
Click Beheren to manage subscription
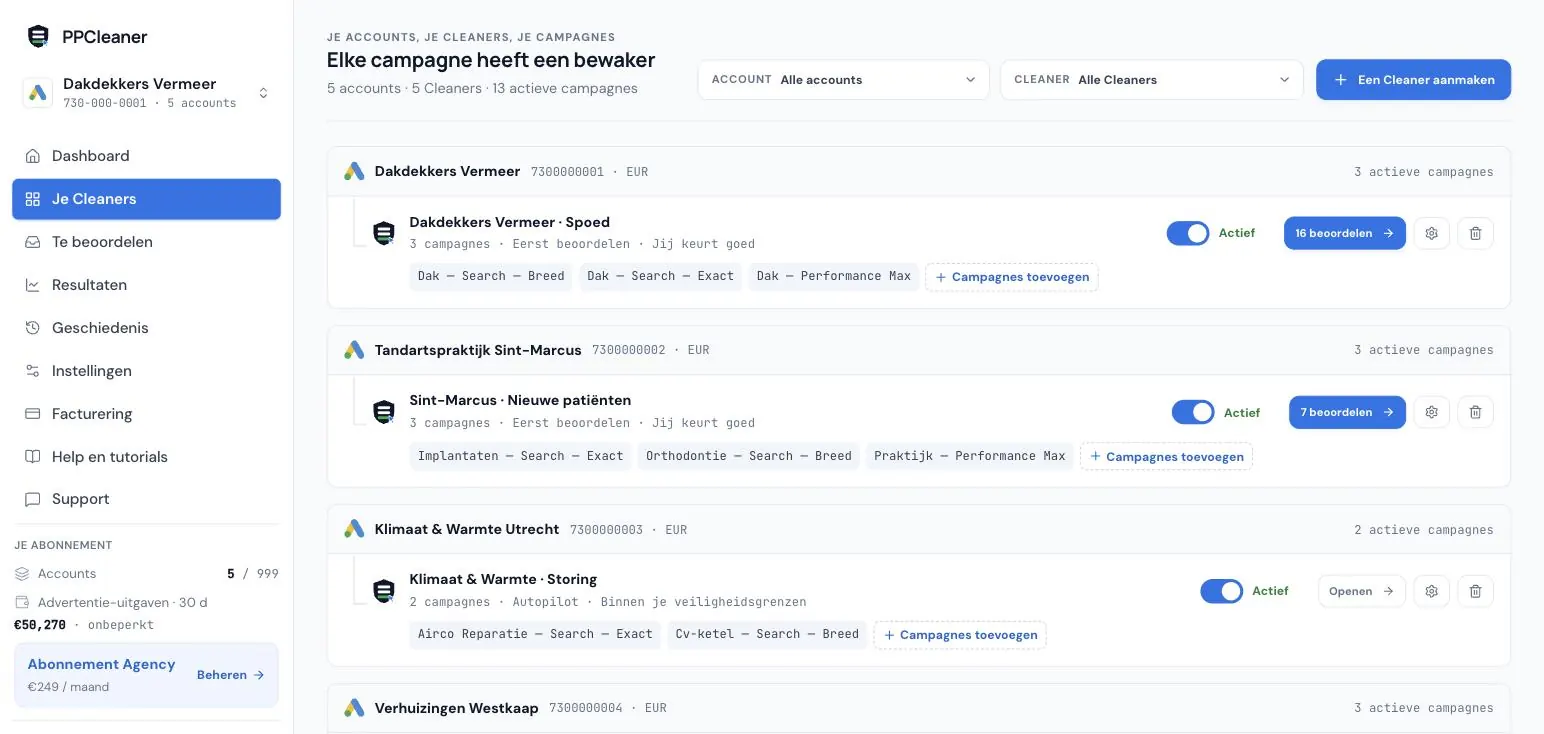tap(230, 675)
